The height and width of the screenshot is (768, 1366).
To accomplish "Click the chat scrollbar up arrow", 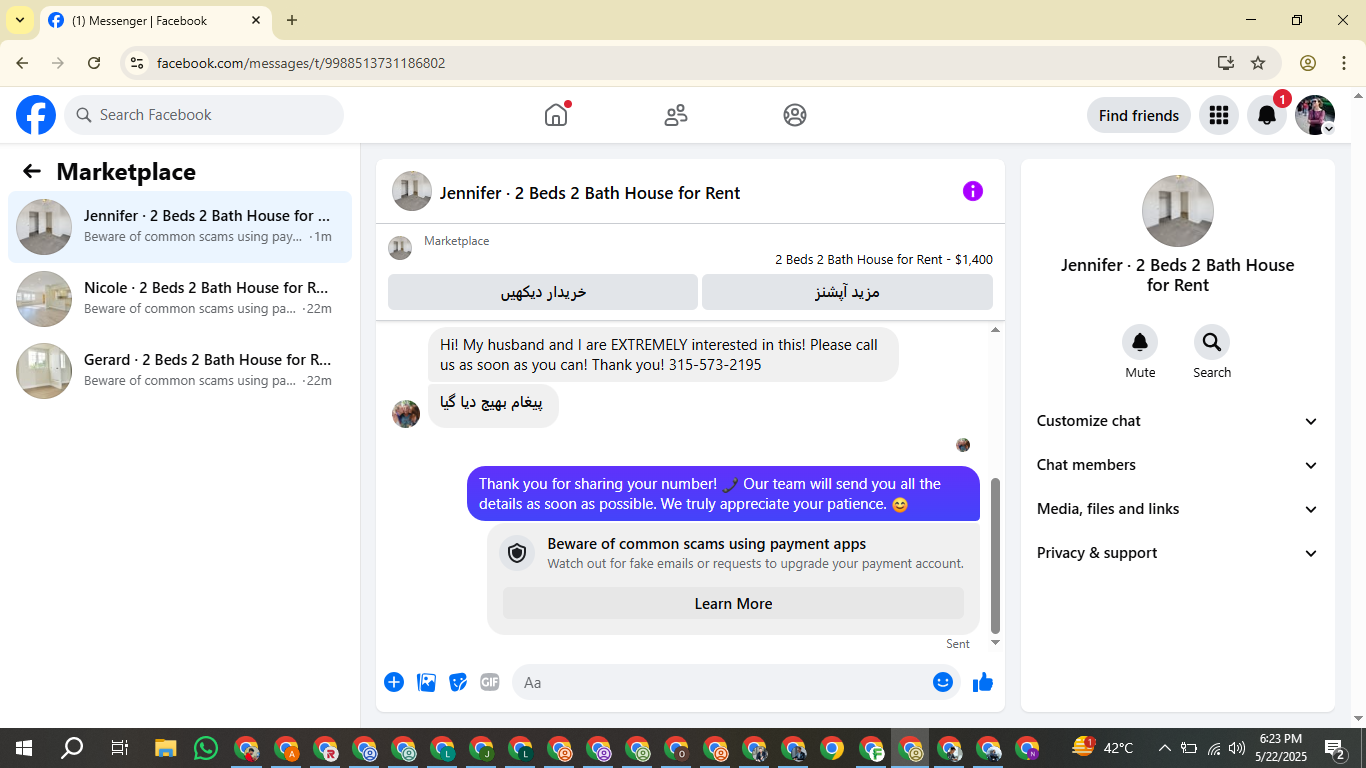I will pos(995,330).
